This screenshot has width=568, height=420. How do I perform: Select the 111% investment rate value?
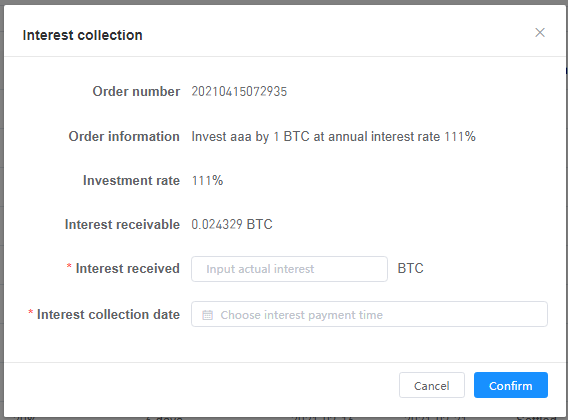tap(207, 180)
